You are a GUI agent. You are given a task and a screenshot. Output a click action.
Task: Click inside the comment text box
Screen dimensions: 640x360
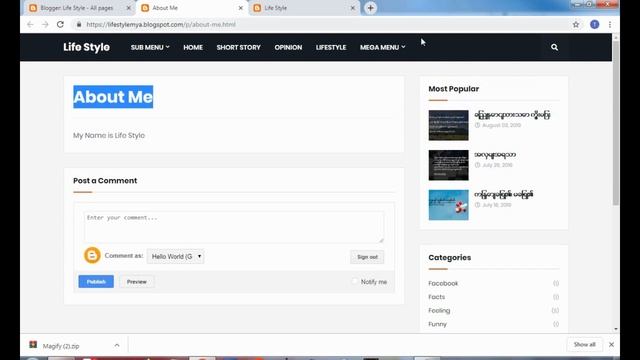point(234,227)
